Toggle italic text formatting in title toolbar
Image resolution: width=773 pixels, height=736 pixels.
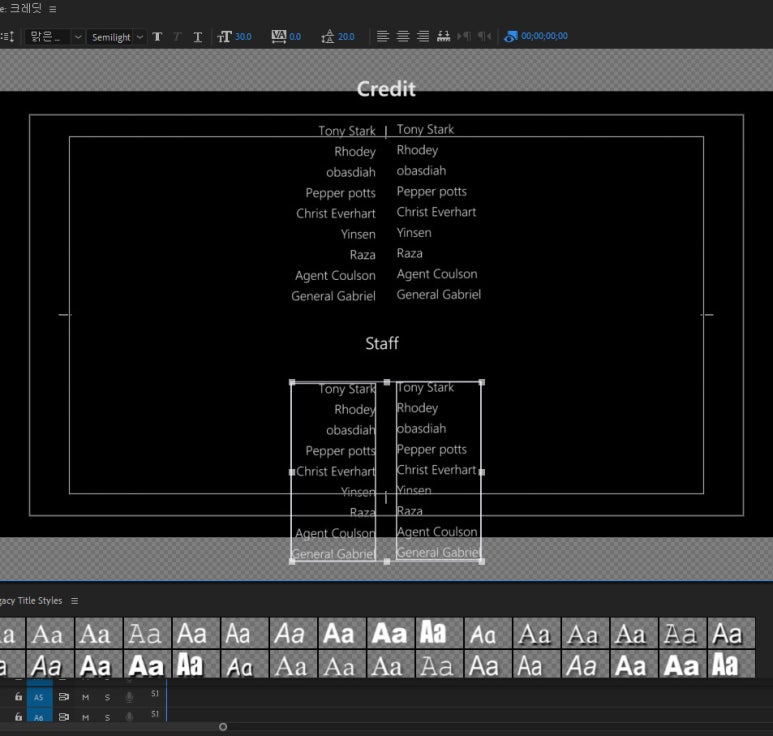point(177,36)
